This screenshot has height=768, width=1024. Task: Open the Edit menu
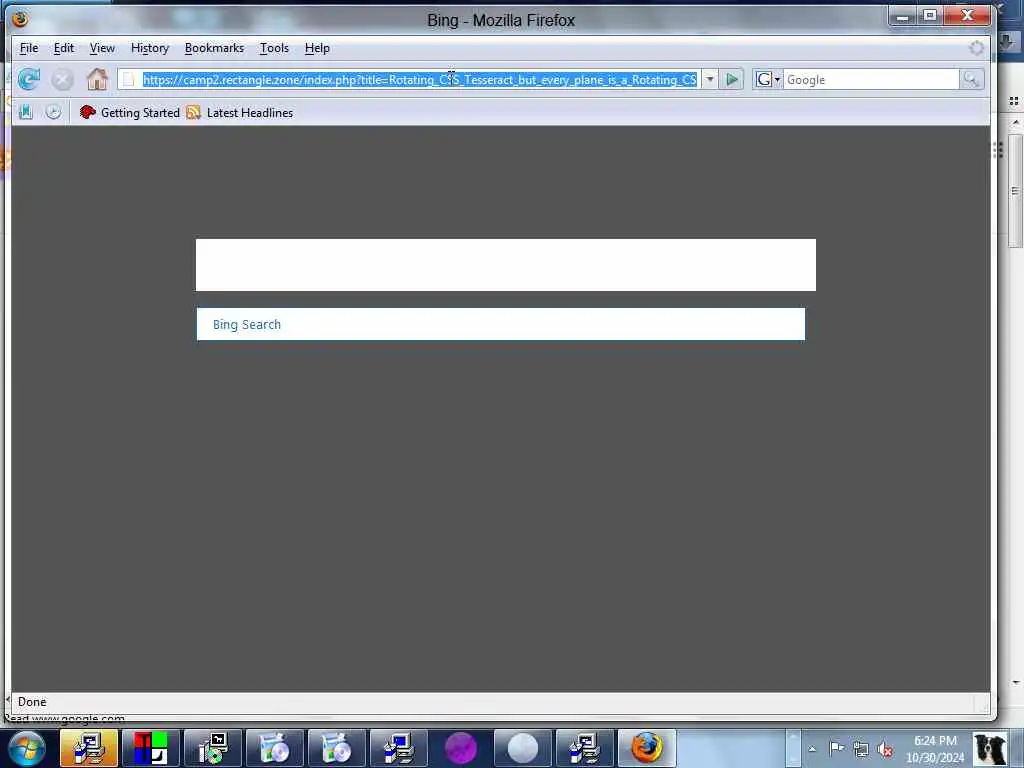coord(63,48)
